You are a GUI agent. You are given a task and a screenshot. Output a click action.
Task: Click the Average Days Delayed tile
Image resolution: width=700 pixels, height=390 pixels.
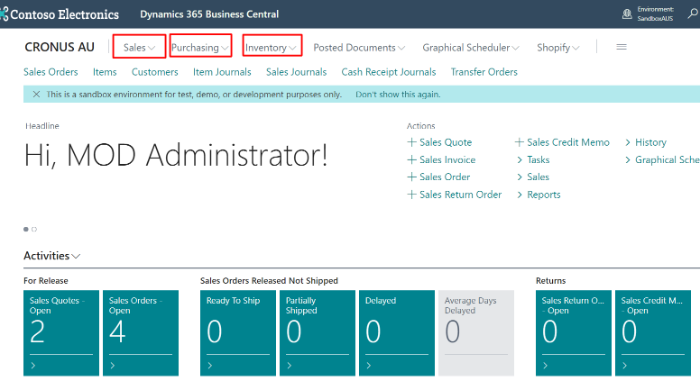(476, 333)
